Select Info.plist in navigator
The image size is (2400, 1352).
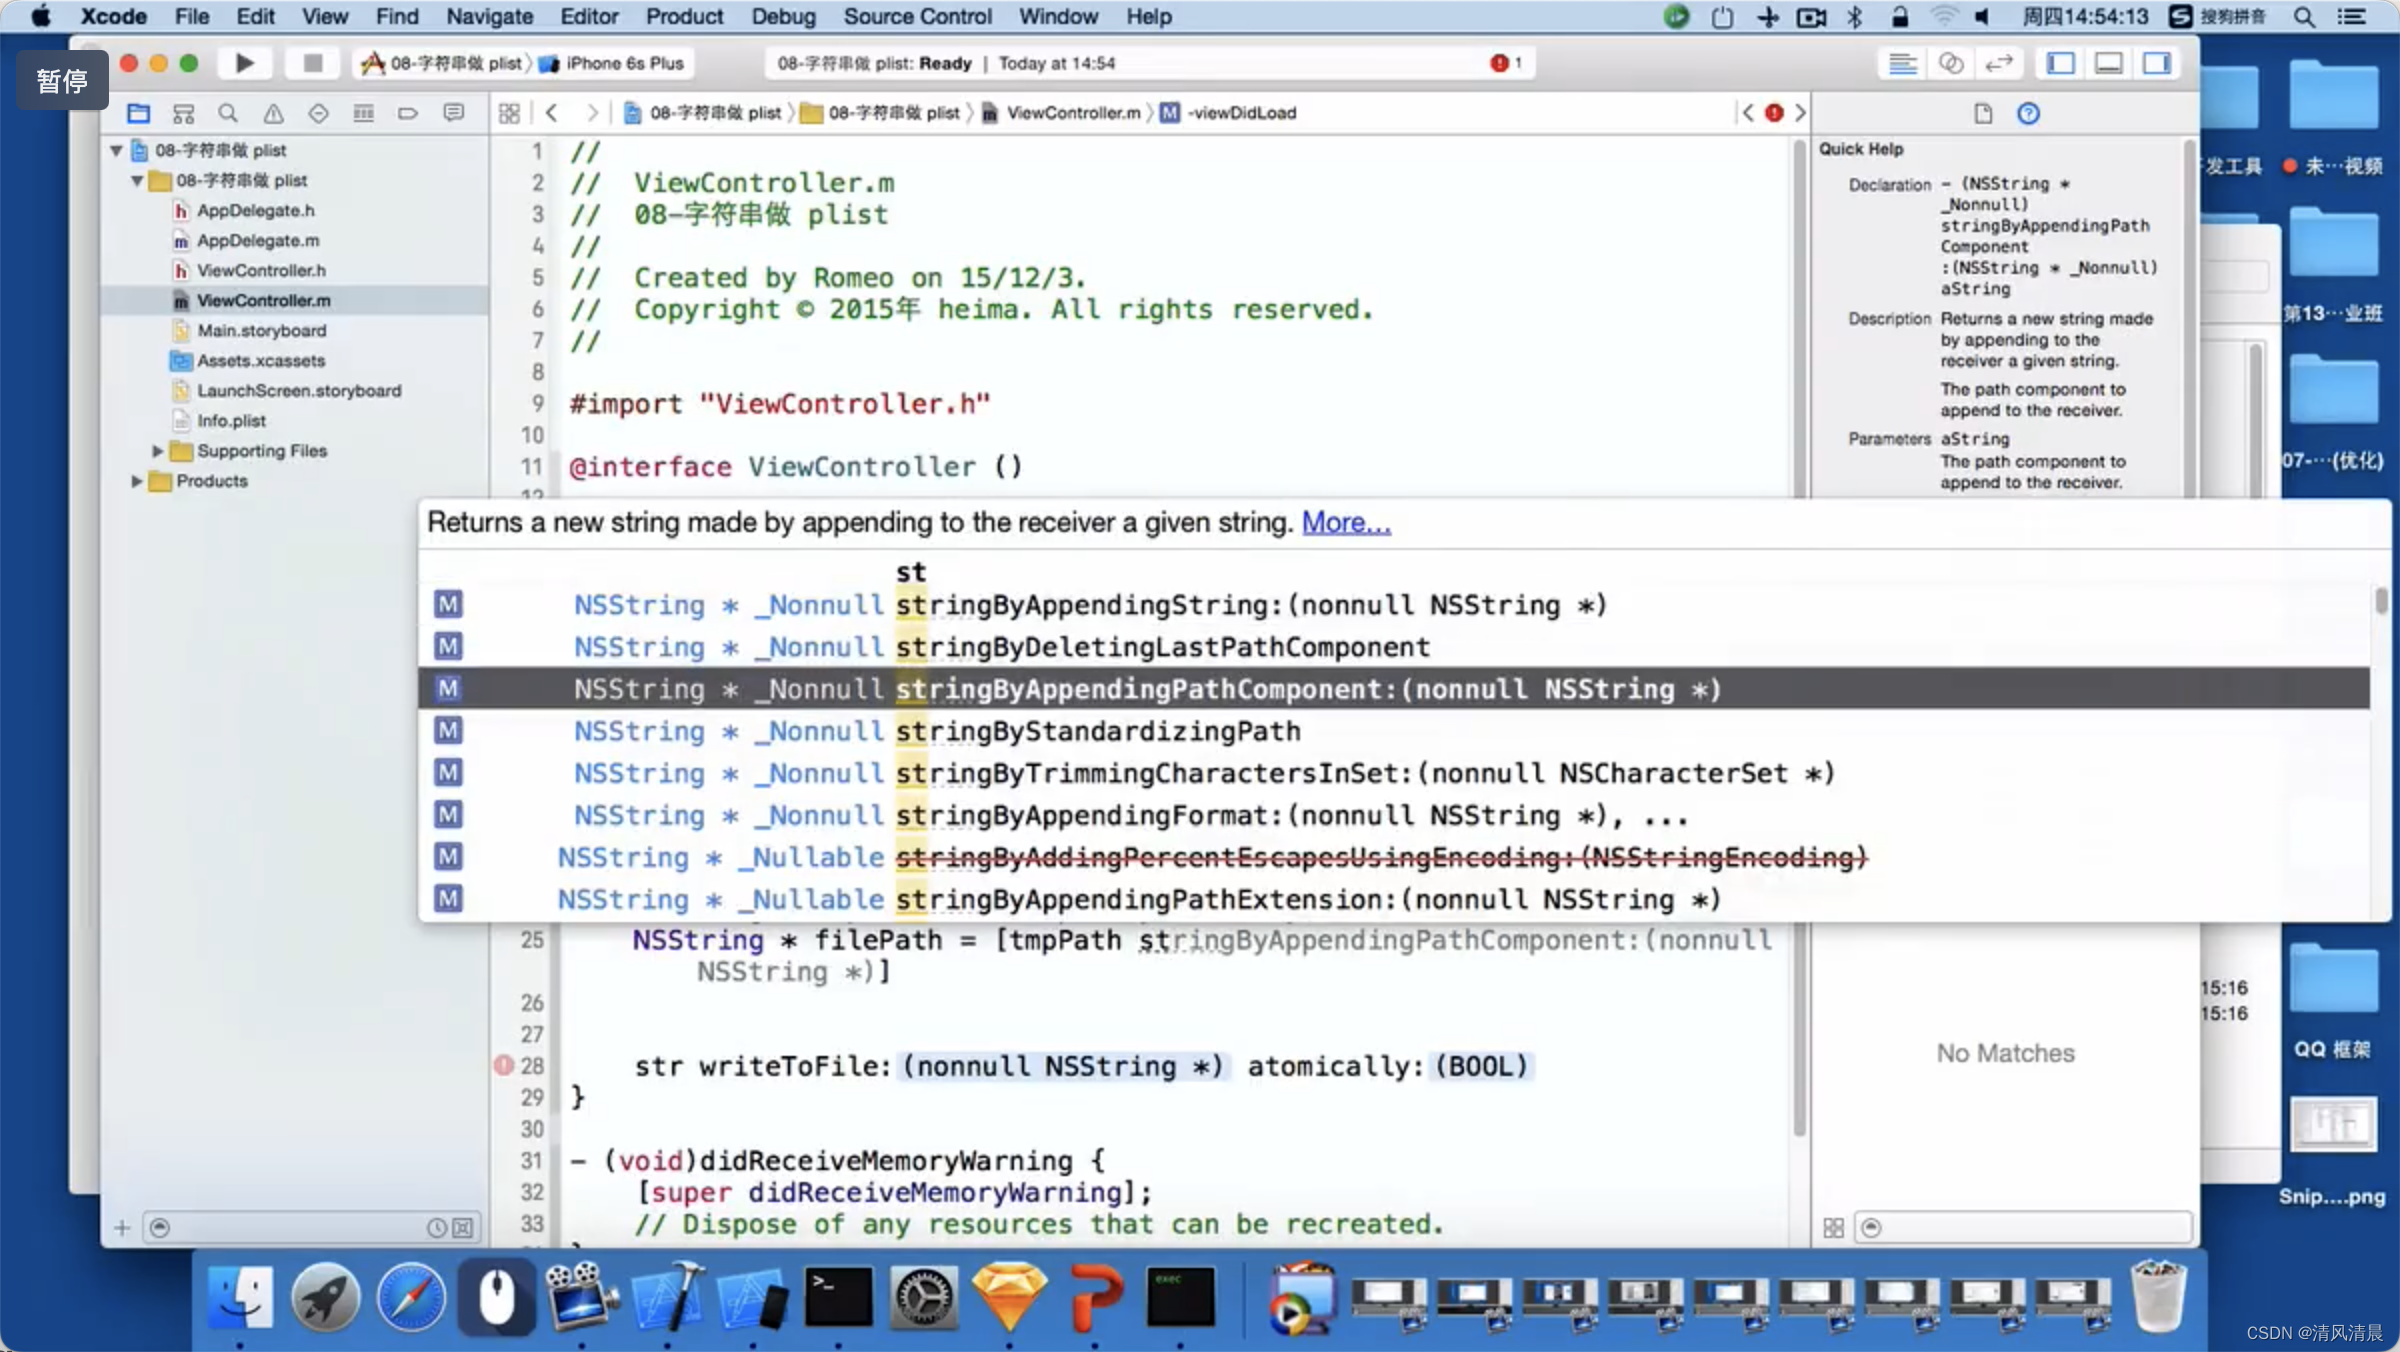(x=231, y=420)
